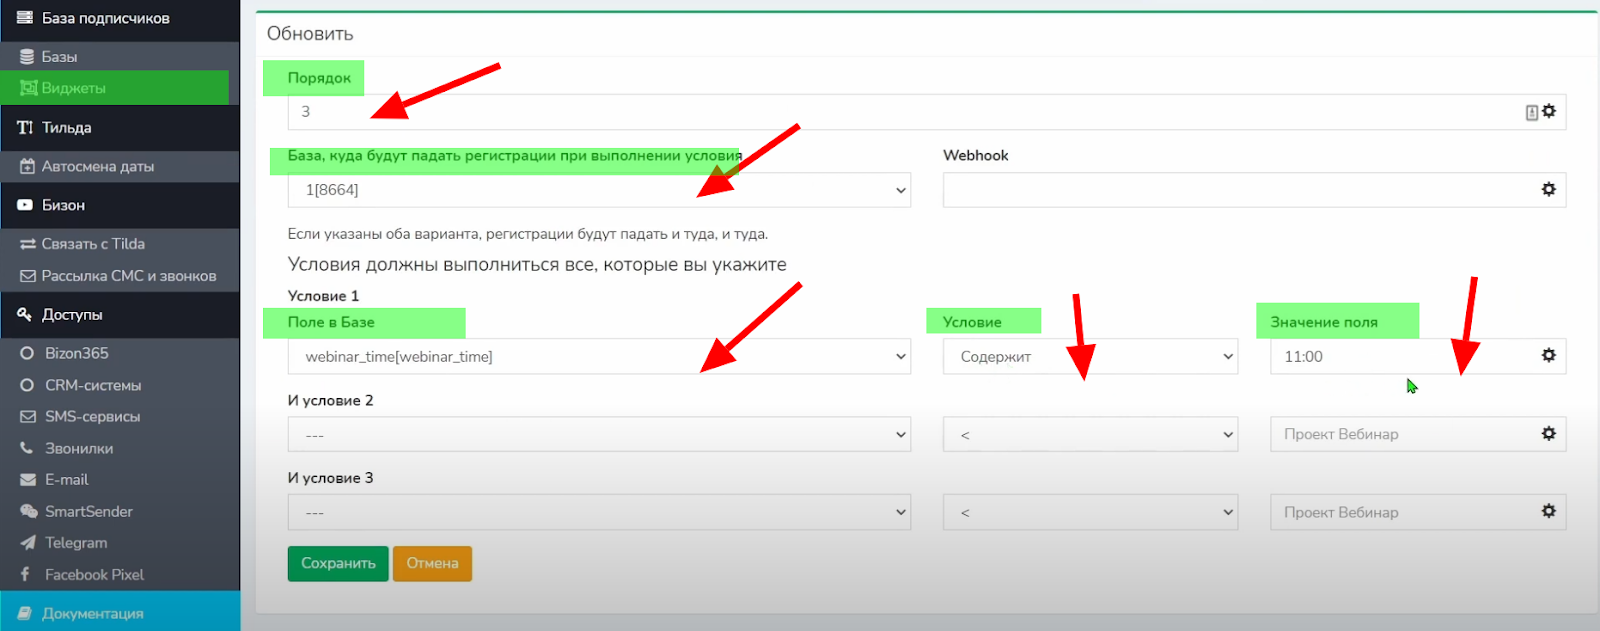This screenshot has width=1600, height=631.
Task: Click gear icon beside 11:00 value
Action: [1548, 355]
